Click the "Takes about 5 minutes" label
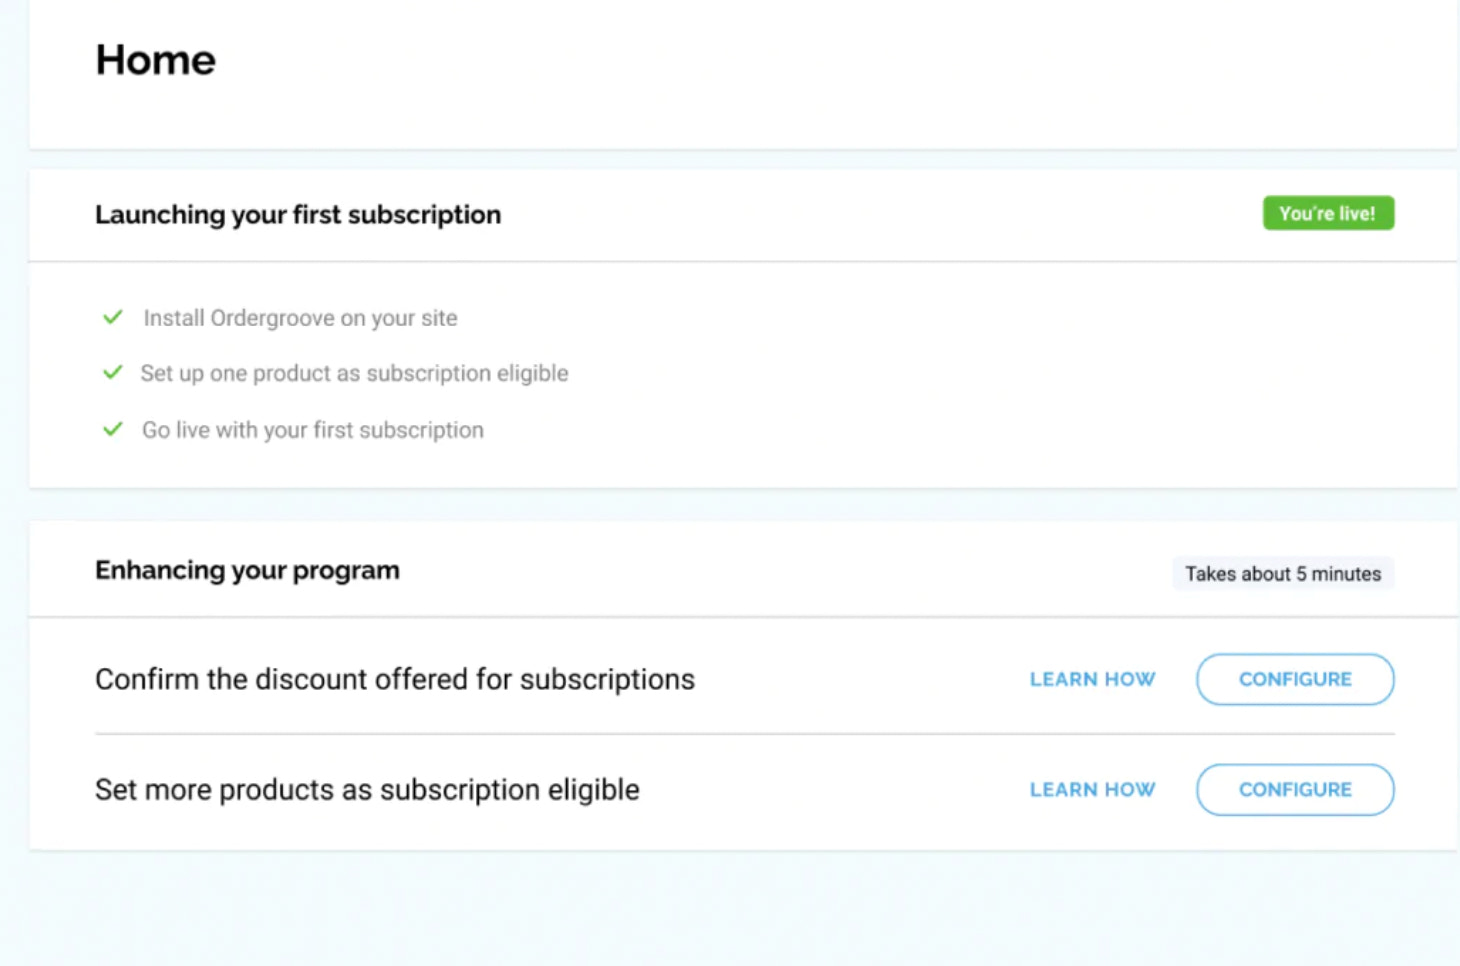This screenshot has height=966, width=1460. [1282, 574]
